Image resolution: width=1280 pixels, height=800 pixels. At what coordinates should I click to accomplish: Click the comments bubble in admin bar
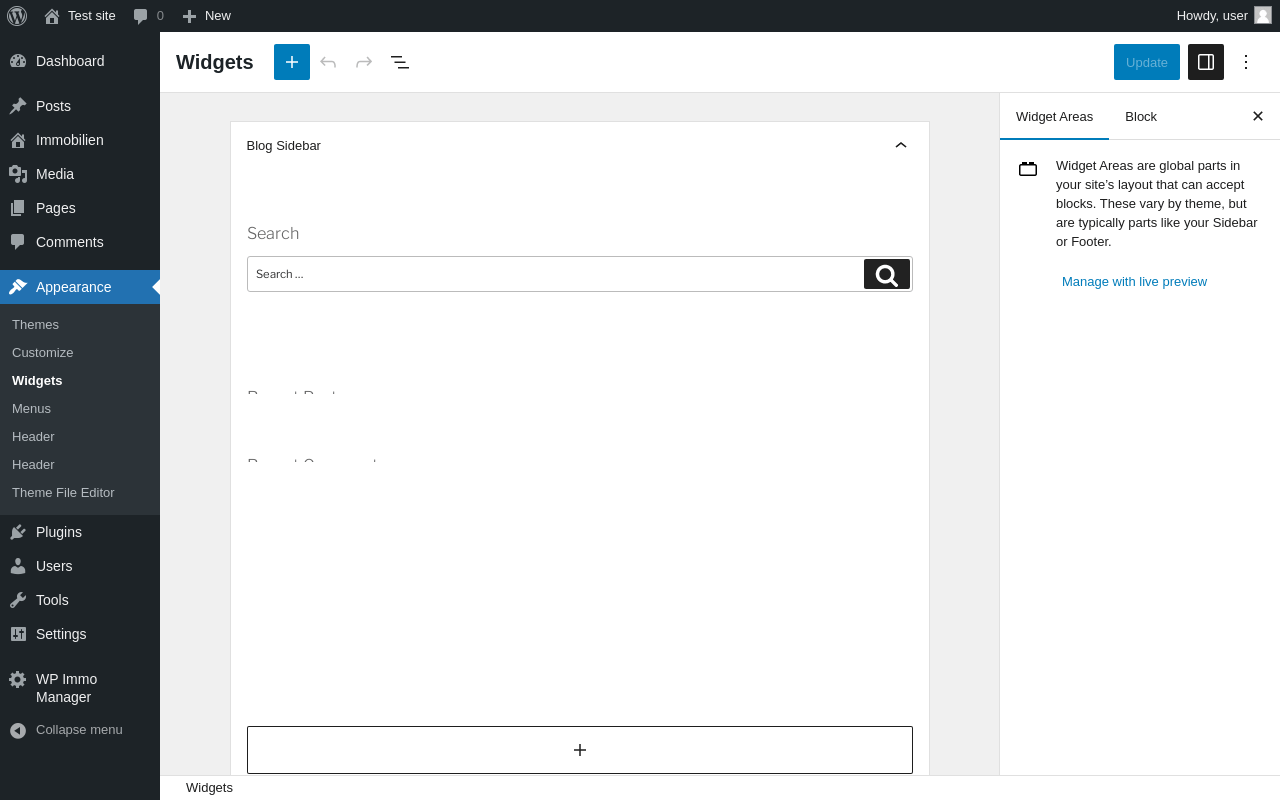pyautogui.click(x=148, y=16)
